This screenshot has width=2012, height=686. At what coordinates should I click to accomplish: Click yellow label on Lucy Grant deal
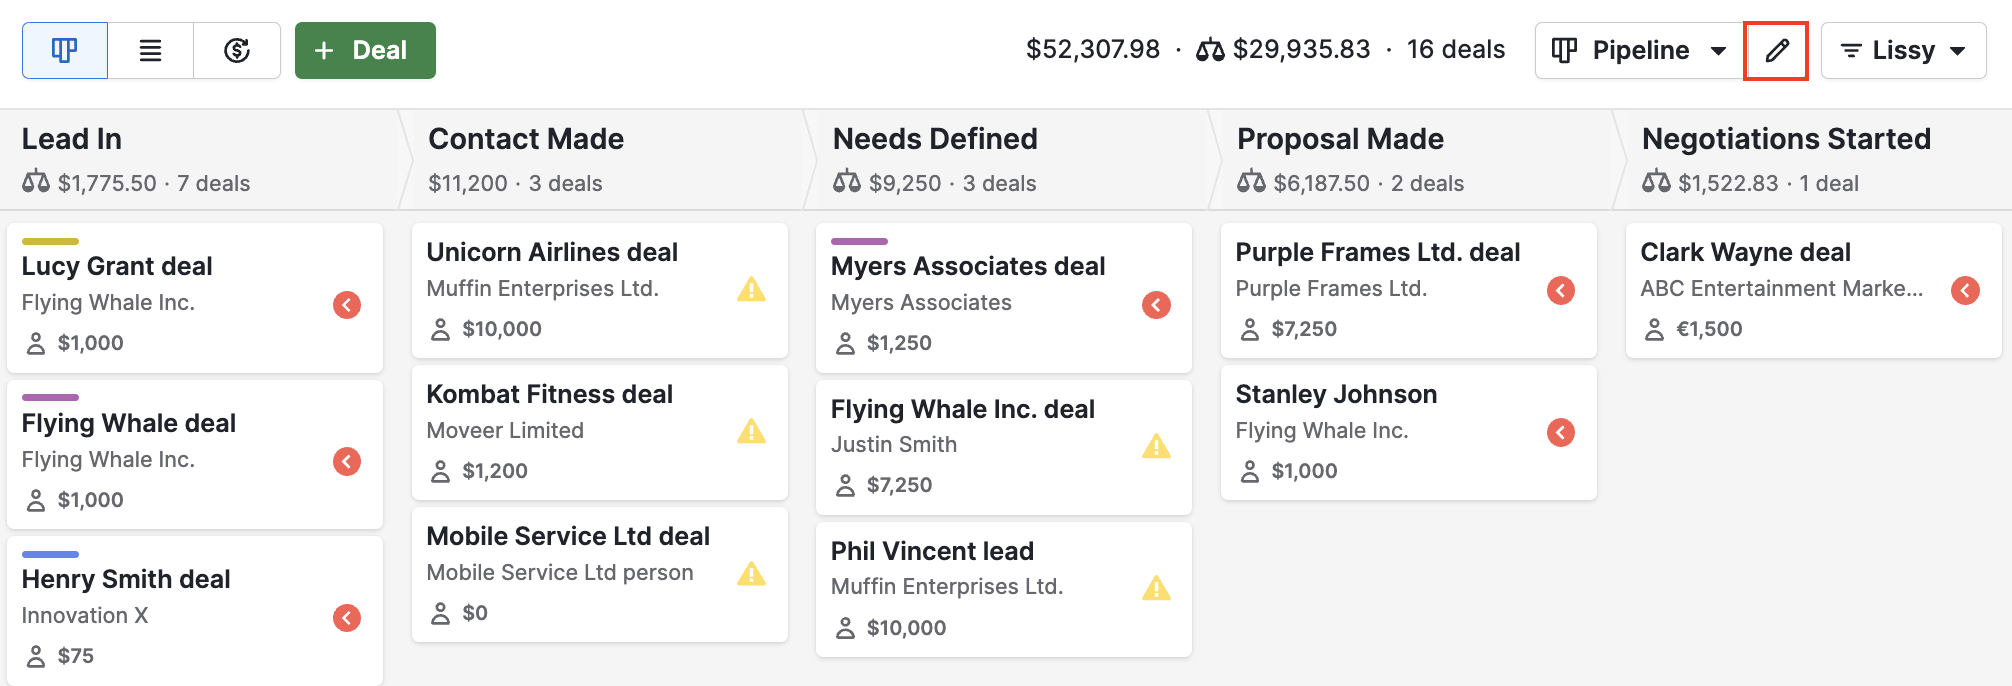pos(50,241)
